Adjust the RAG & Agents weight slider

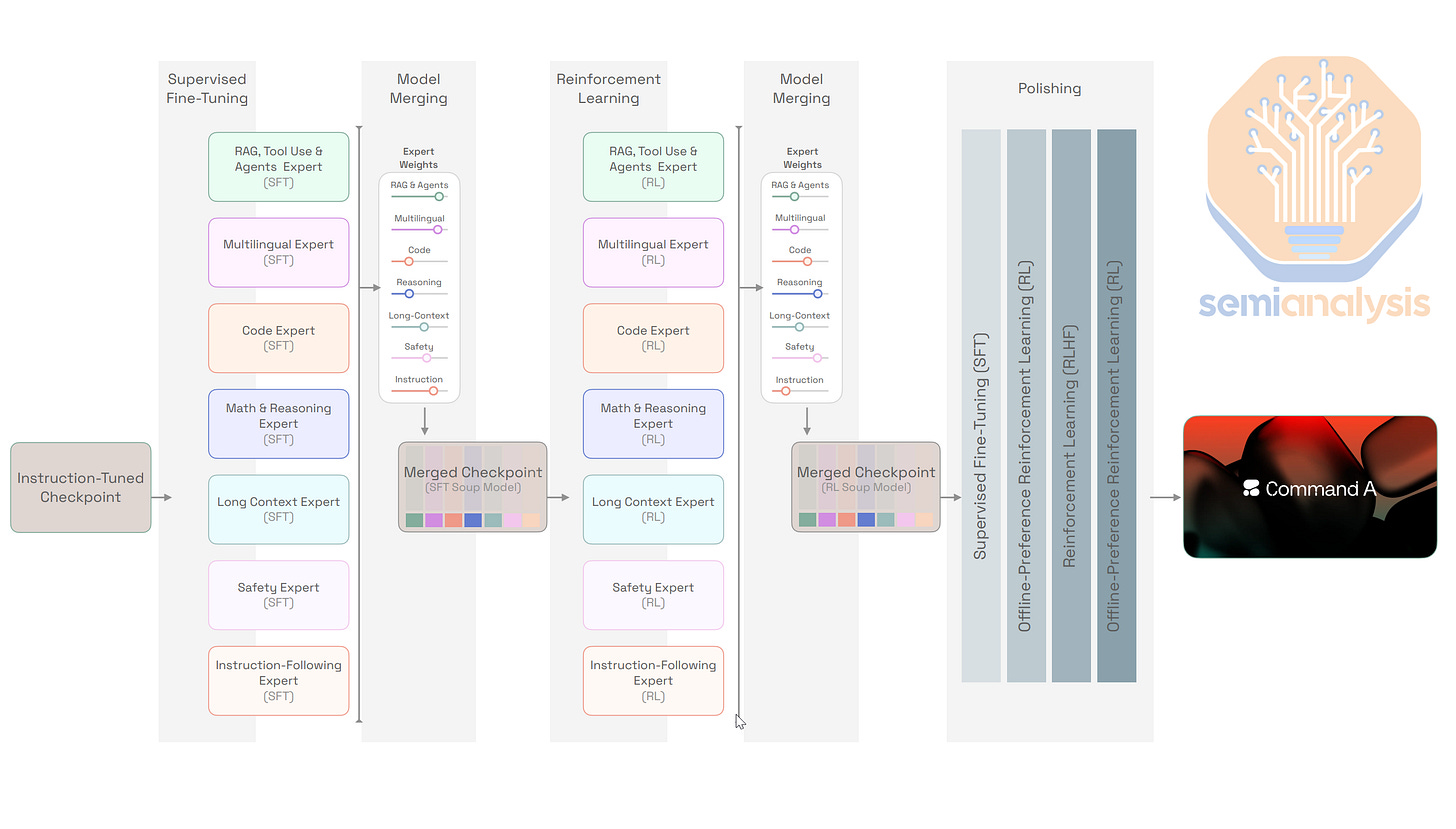coord(440,197)
